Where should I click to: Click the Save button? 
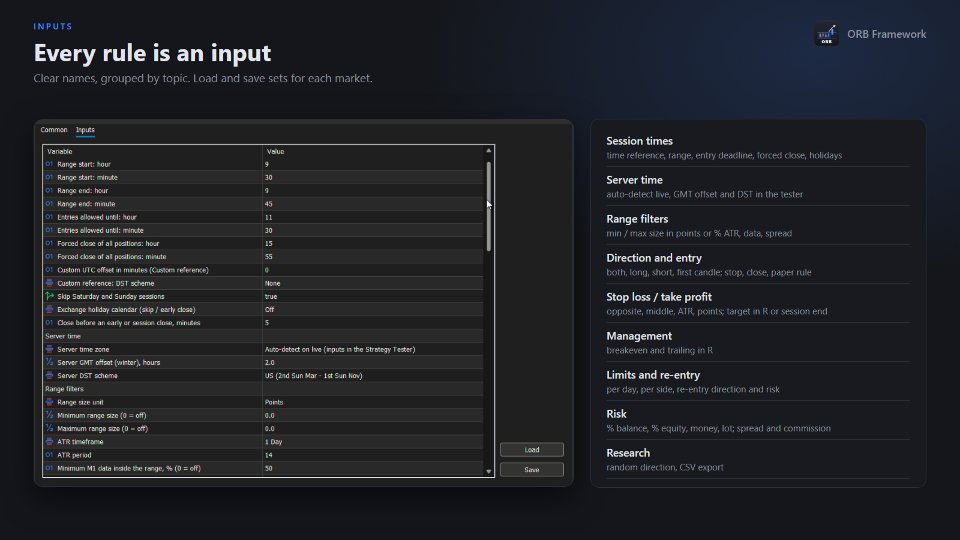coord(531,470)
